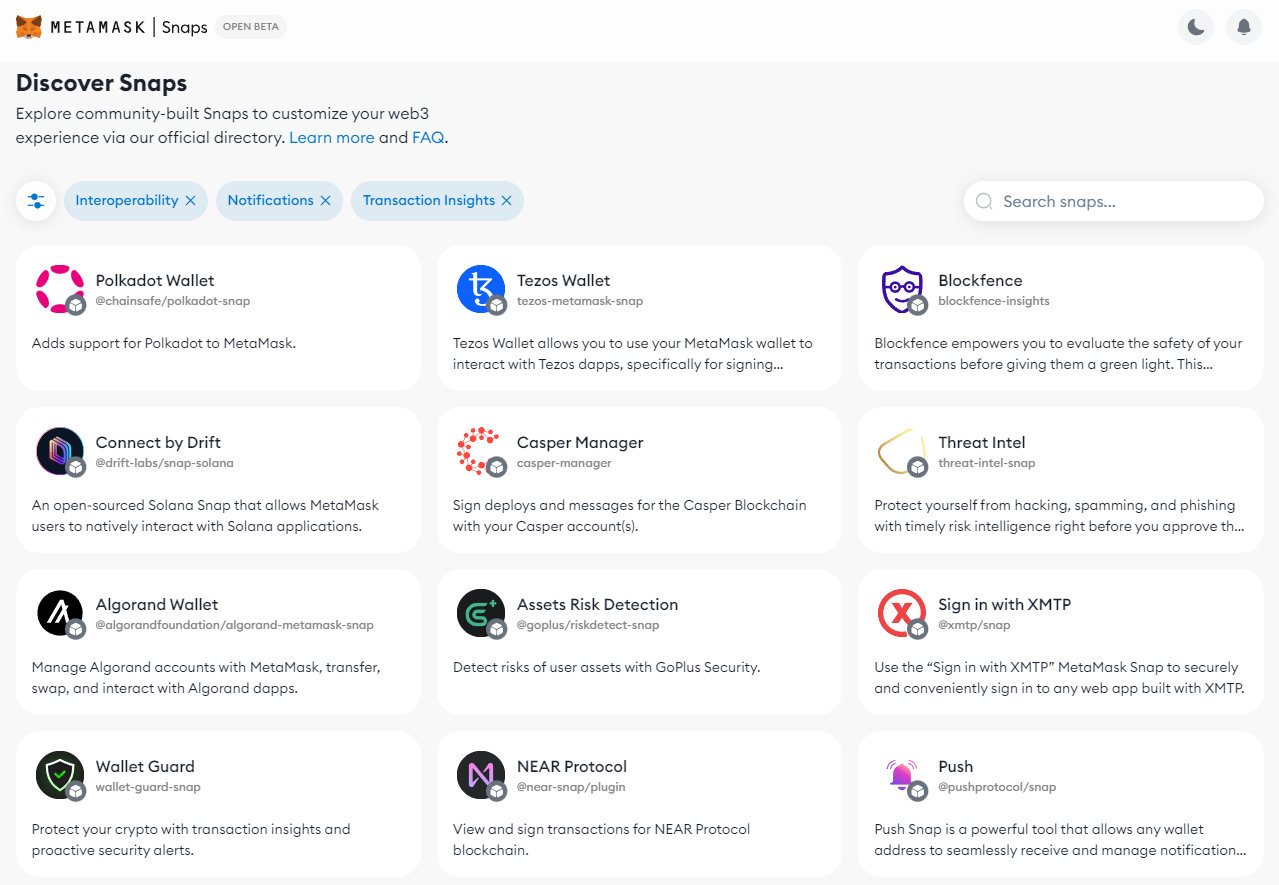Click the @xmtp/snap package name
The height and width of the screenshot is (885, 1279).
(974, 625)
